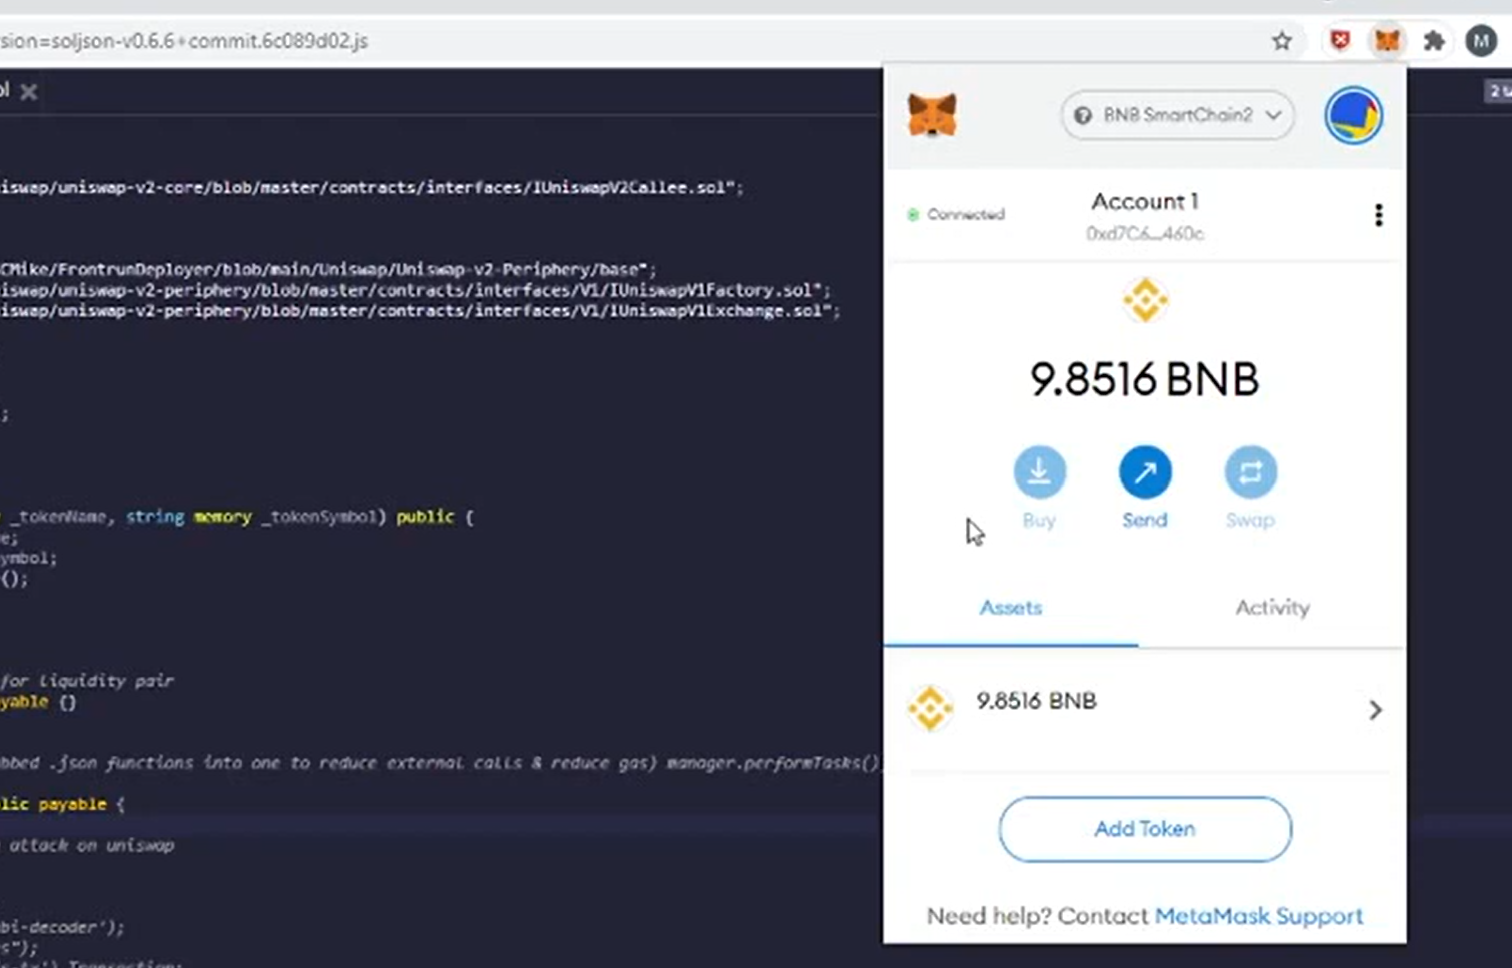Click the MetaMask fox logo
1512x968 pixels.
click(x=932, y=115)
